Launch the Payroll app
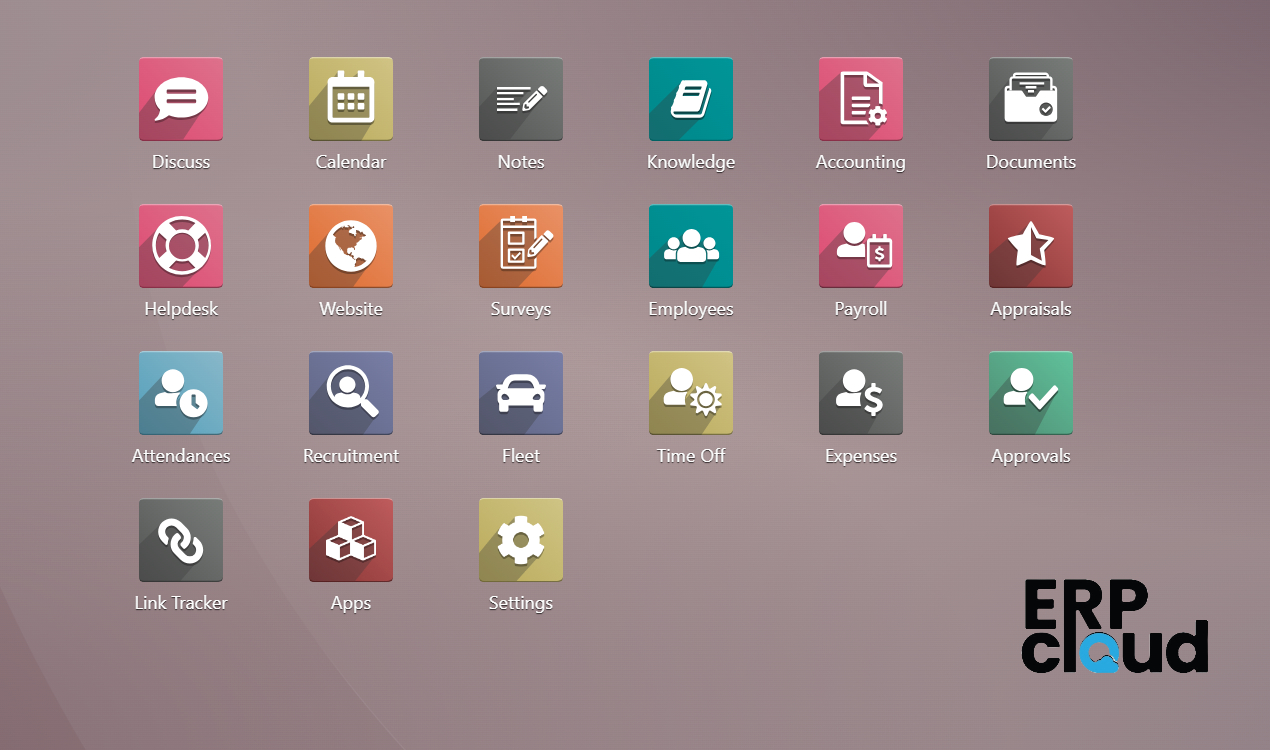Screen dimensions: 1270x750 tap(861, 246)
